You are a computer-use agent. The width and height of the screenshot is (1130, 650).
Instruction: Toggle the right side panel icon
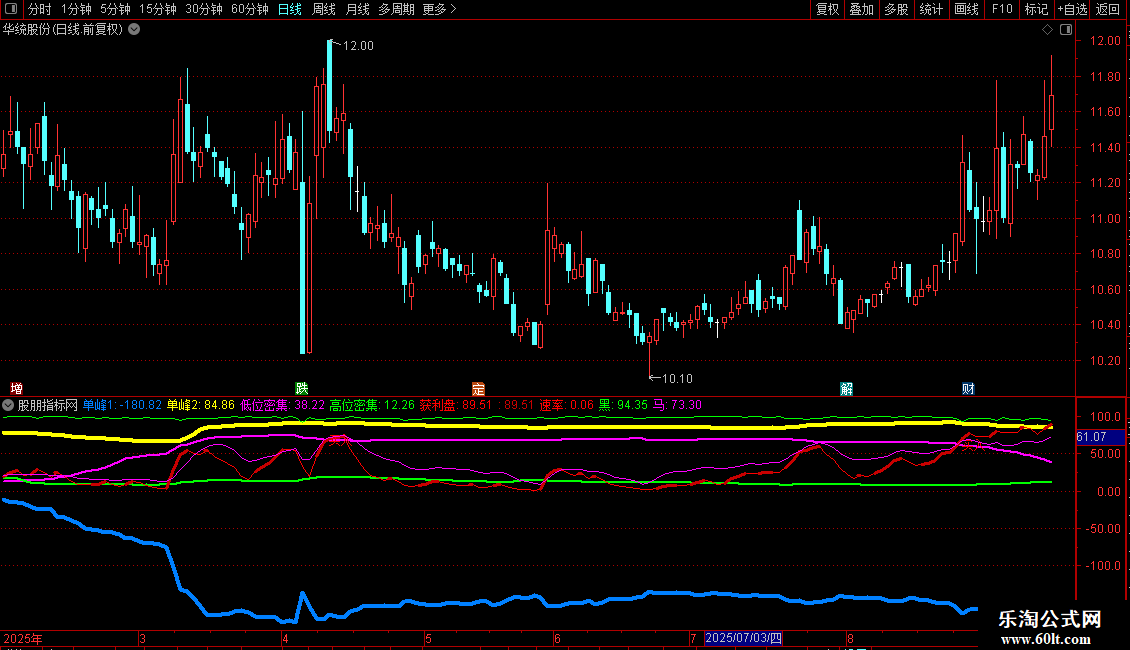(x=1064, y=30)
